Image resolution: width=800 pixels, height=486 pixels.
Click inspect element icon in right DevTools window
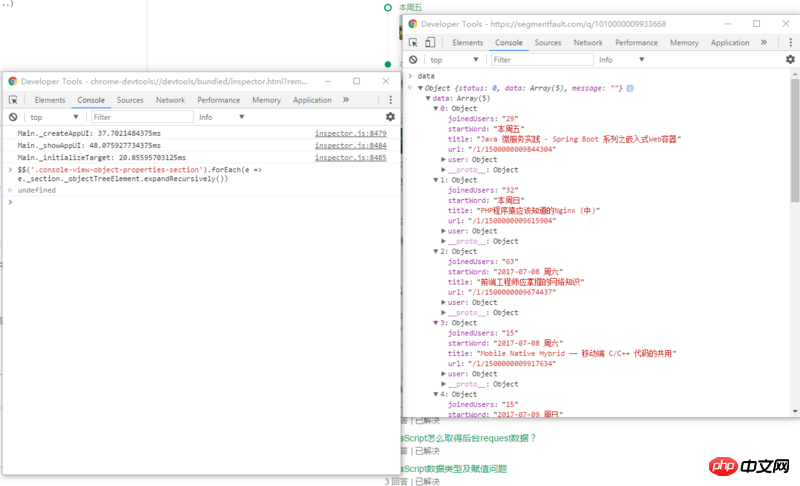(x=413, y=42)
